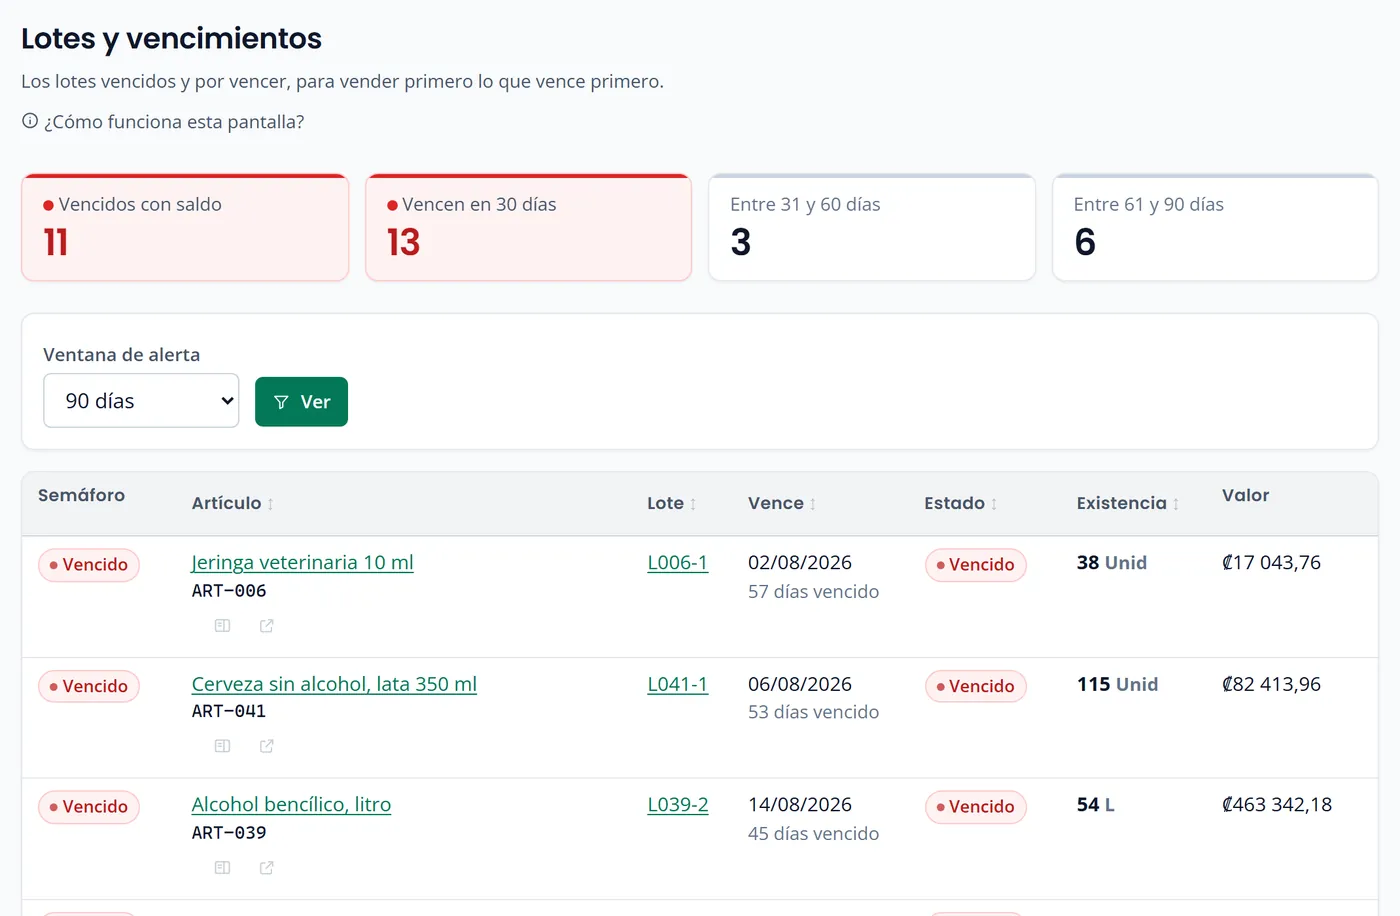
Task: Click the "45 días vencido" text
Action: click(814, 834)
